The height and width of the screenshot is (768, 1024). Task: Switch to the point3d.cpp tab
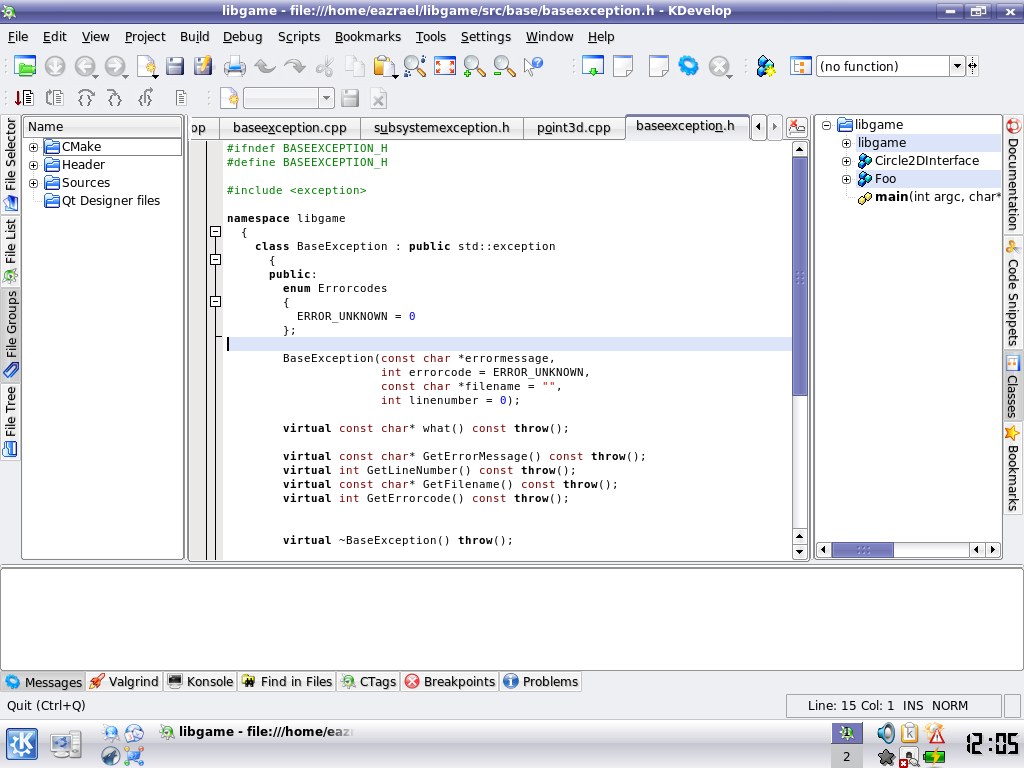[x=573, y=128]
